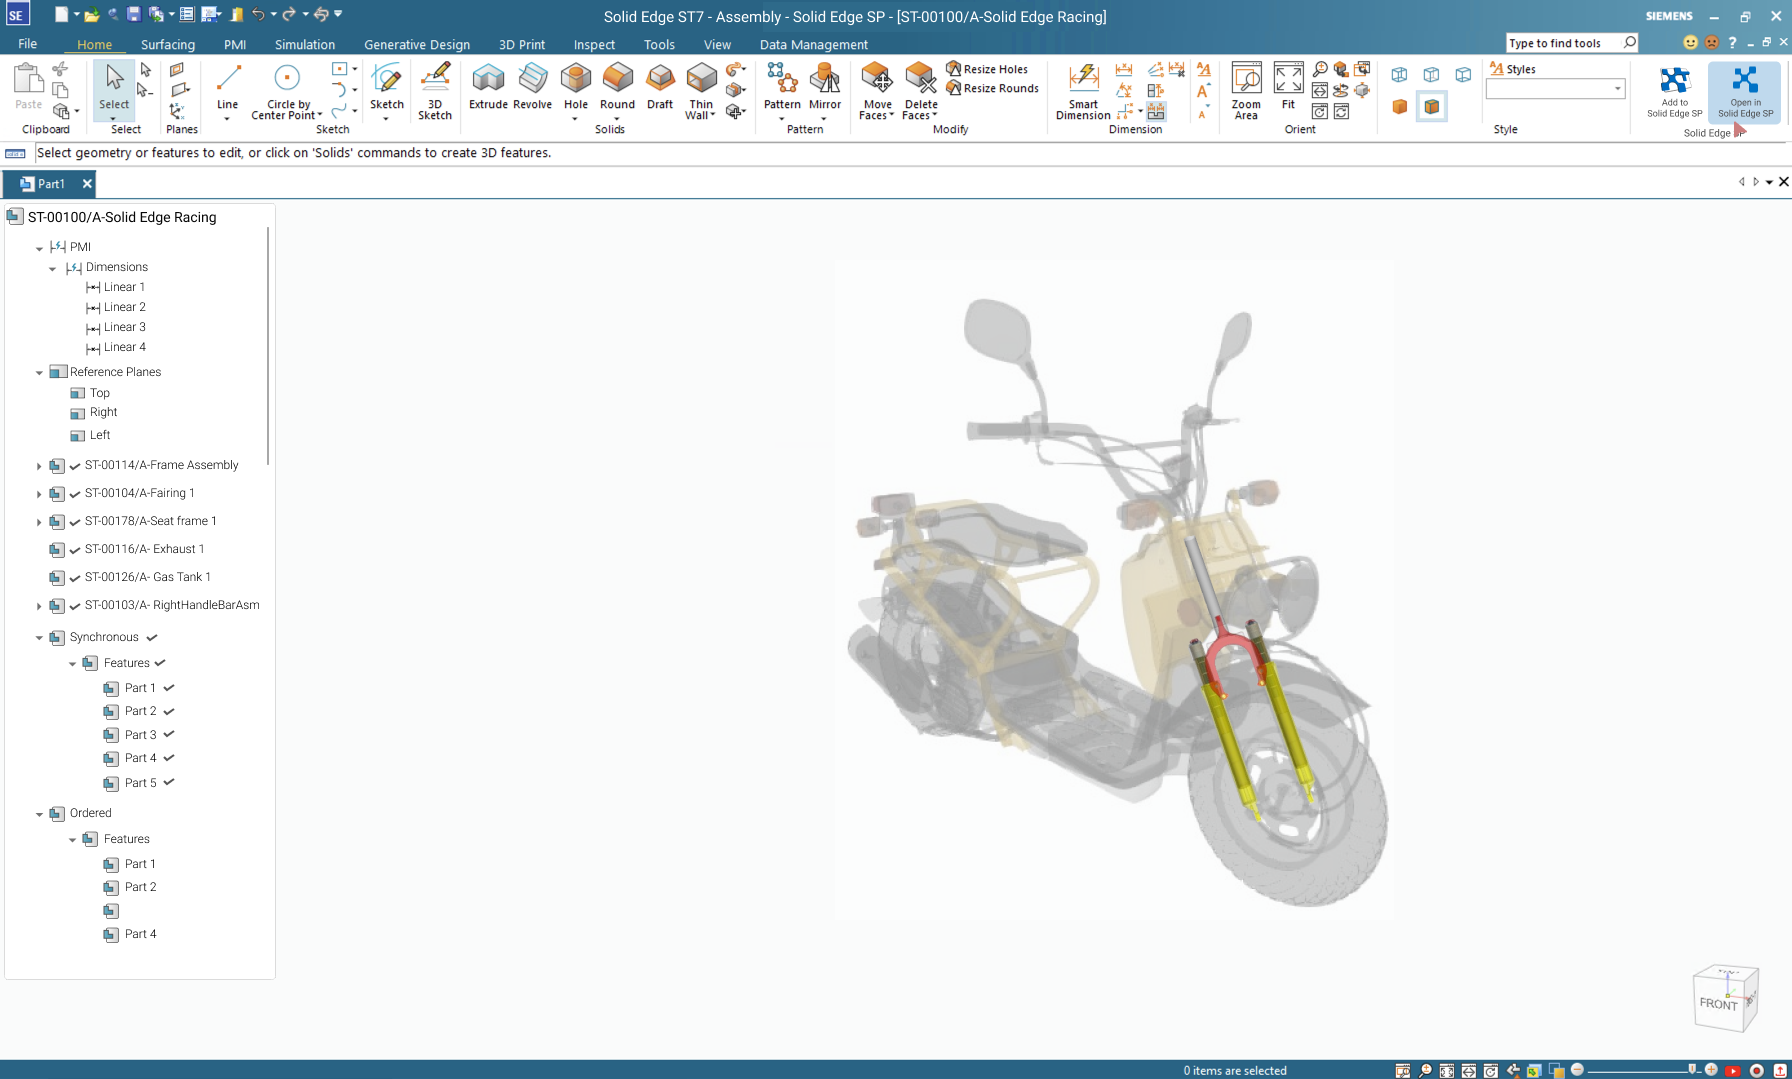
Task: Select Move Faces tool
Action: [x=877, y=91]
